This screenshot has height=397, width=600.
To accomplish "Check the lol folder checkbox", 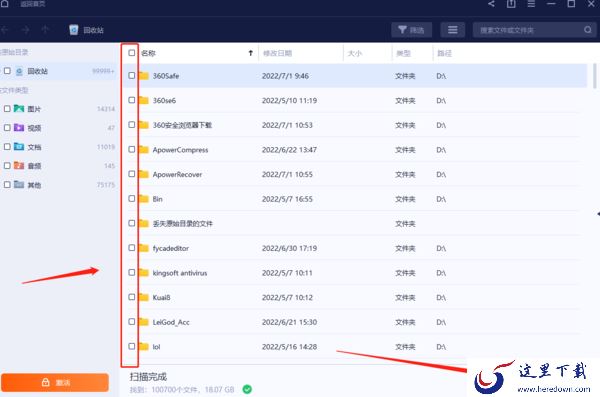I will 132,346.
